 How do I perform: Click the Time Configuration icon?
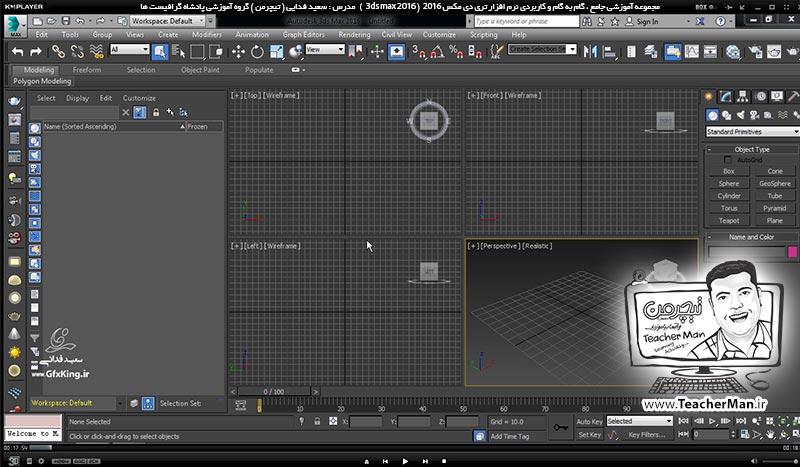click(x=744, y=434)
